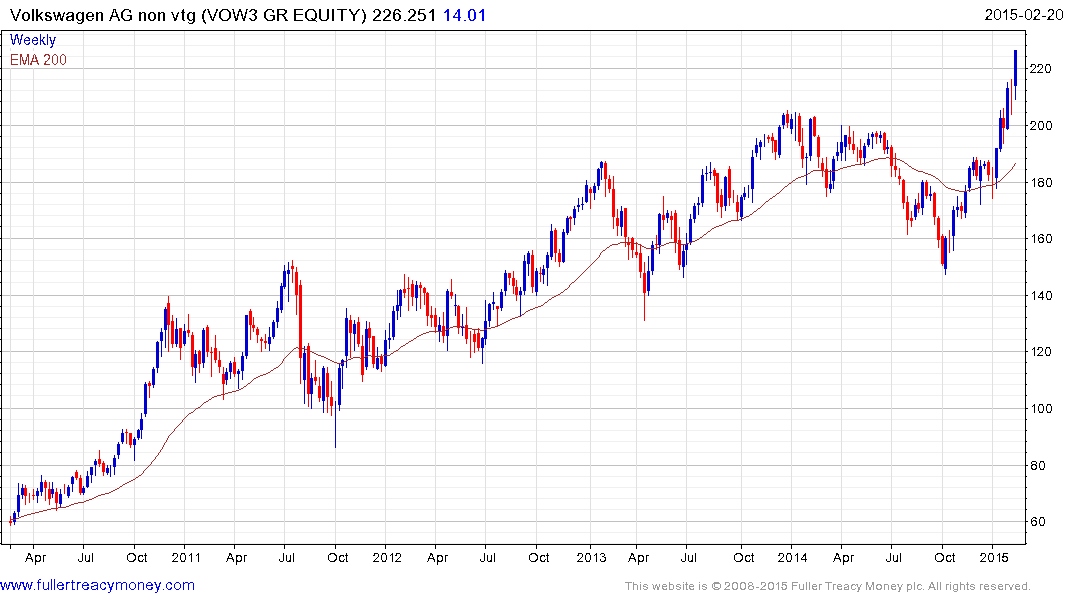Click the '80' y-axis label
Image resolution: width=1075 pixels, height=600 pixels.
(1037, 466)
